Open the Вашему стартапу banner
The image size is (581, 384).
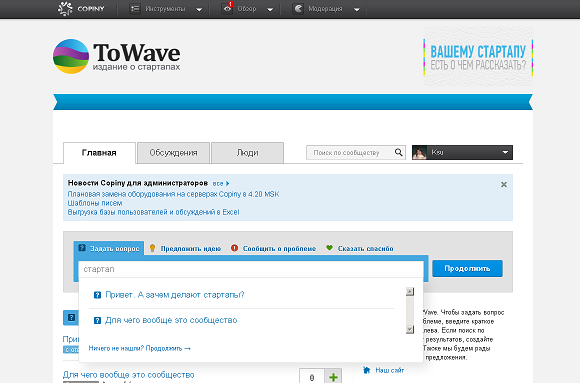(x=478, y=57)
